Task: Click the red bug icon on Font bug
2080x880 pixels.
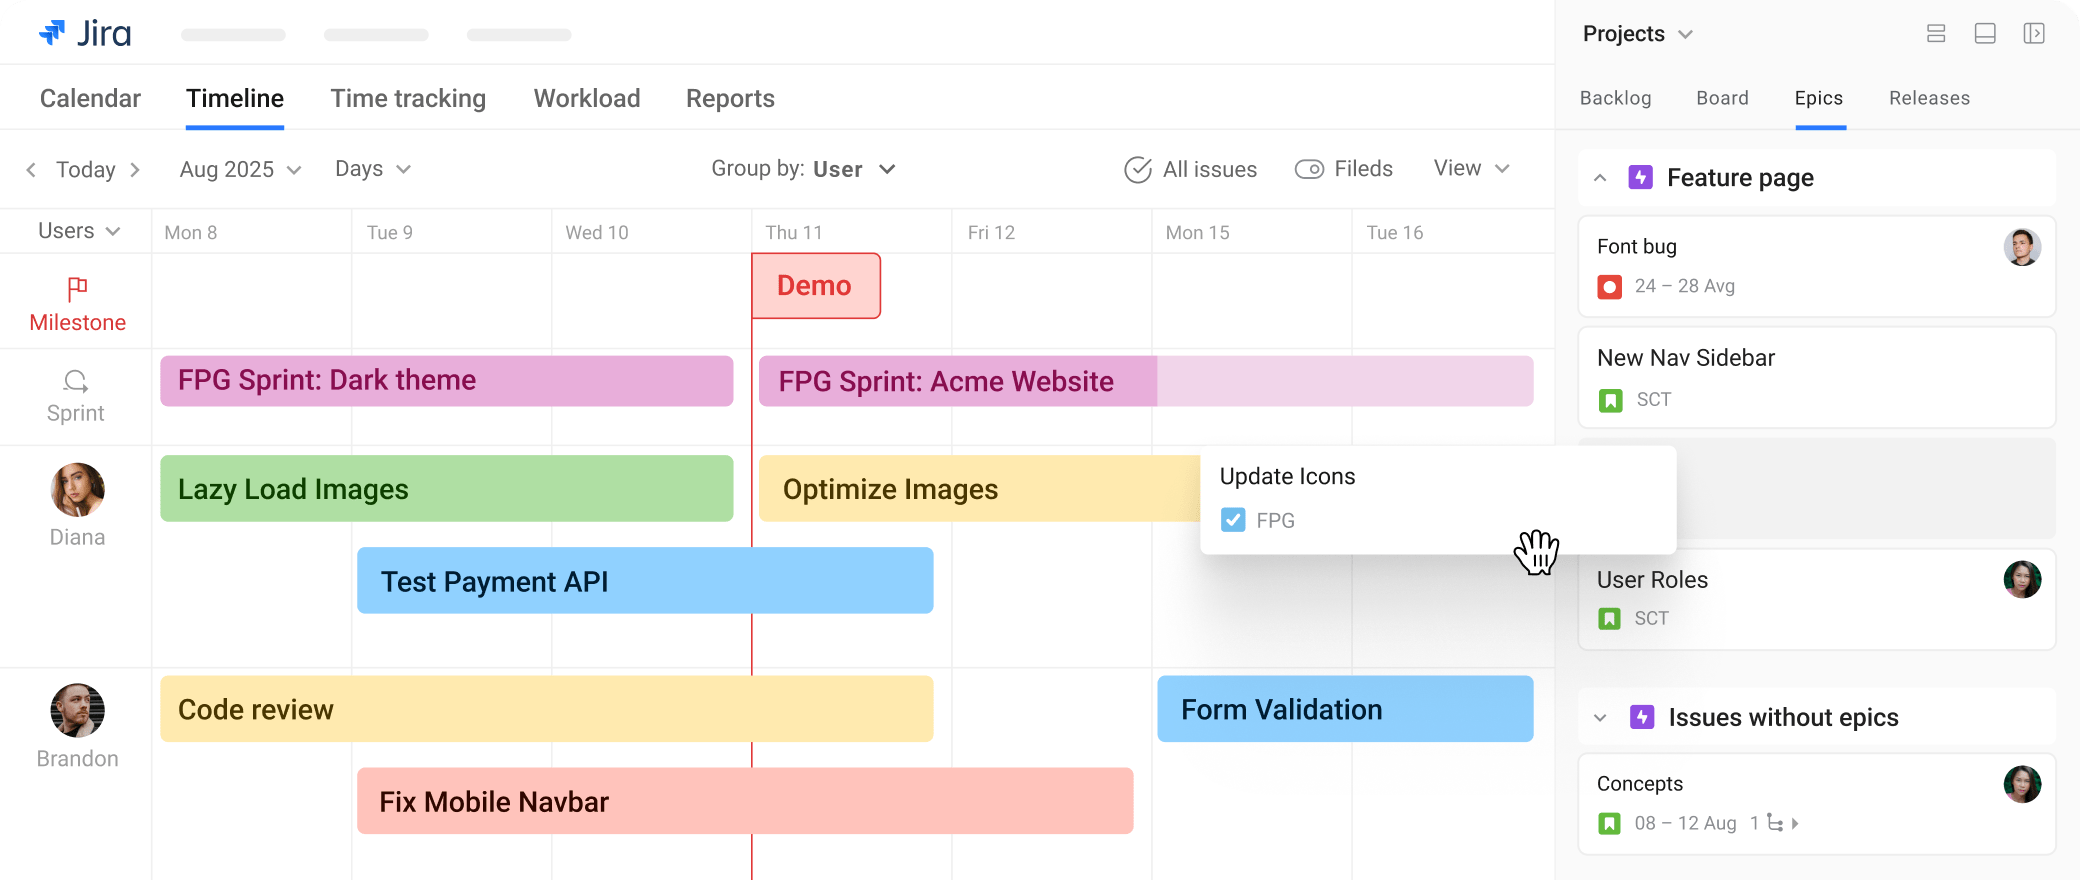Action: pos(1609,287)
